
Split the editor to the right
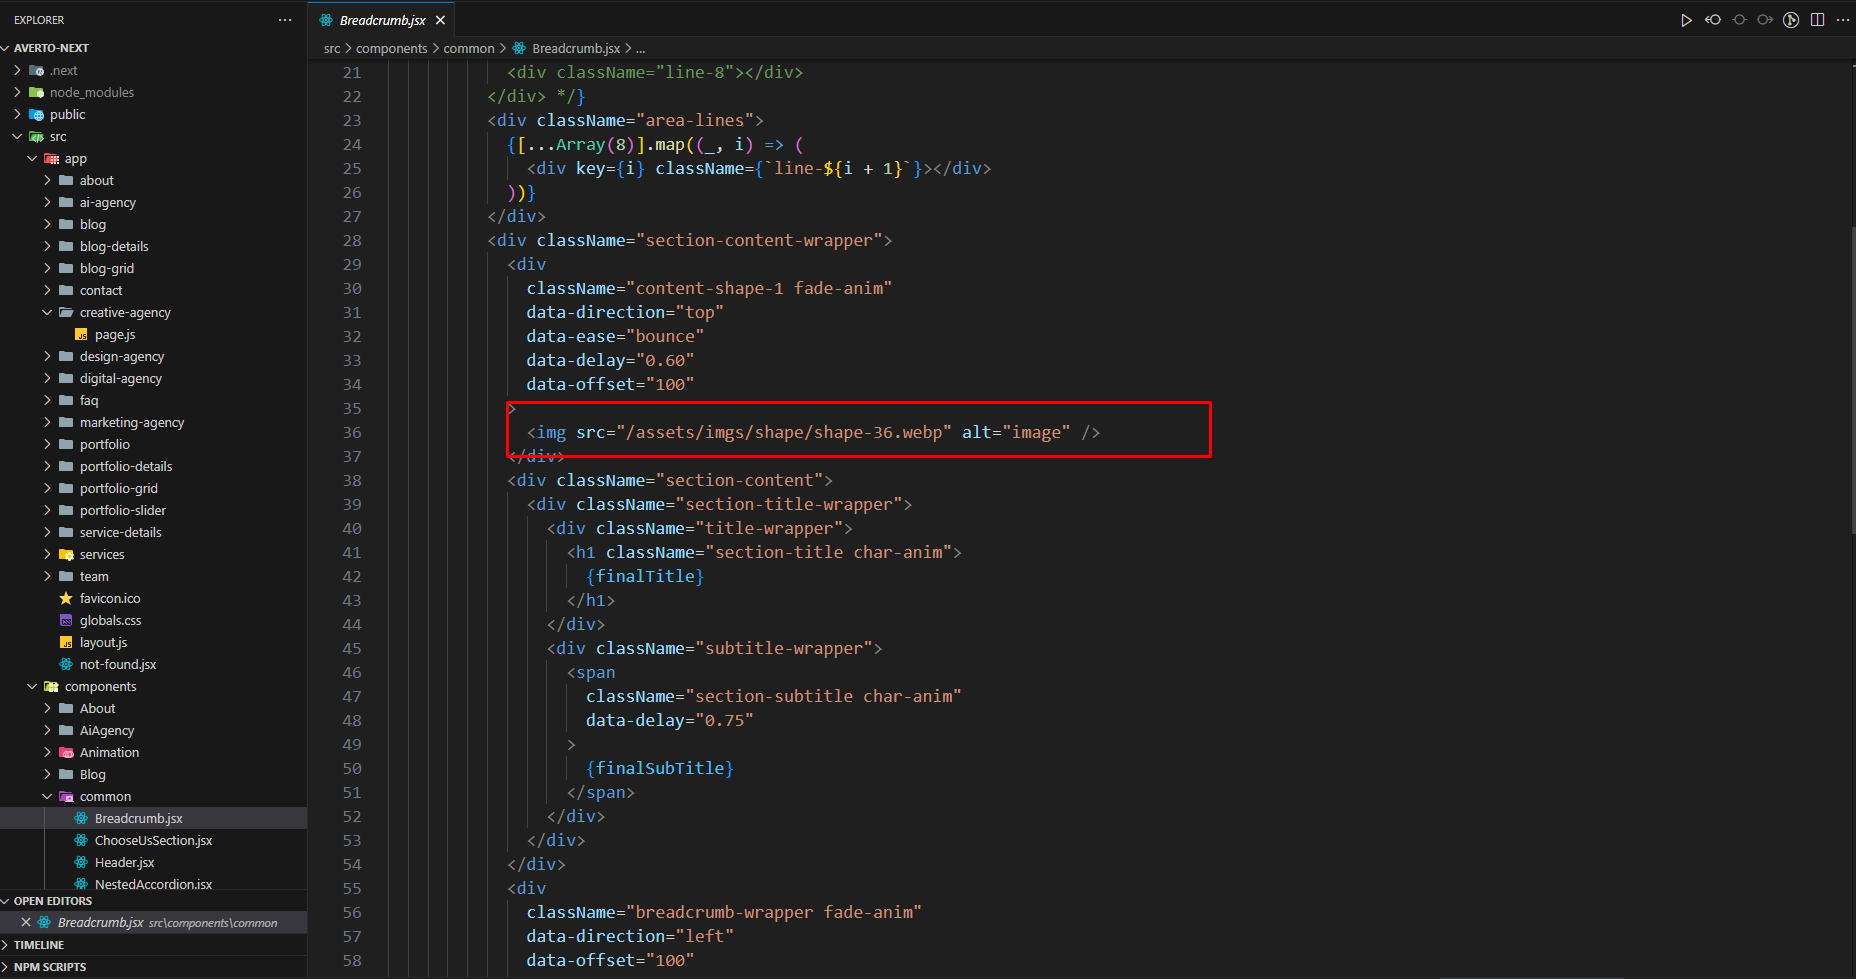[1817, 20]
